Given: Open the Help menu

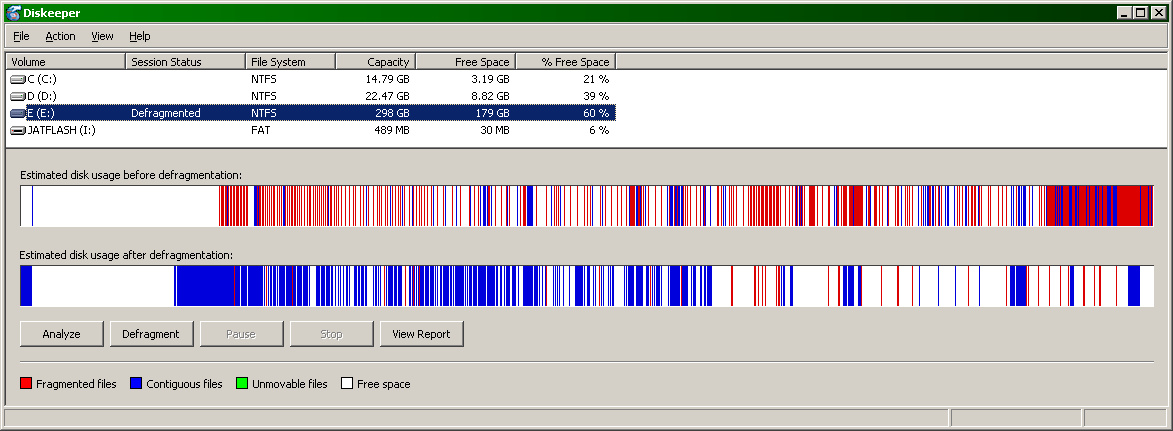Looking at the screenshot, I should click(x=139, y=36).
